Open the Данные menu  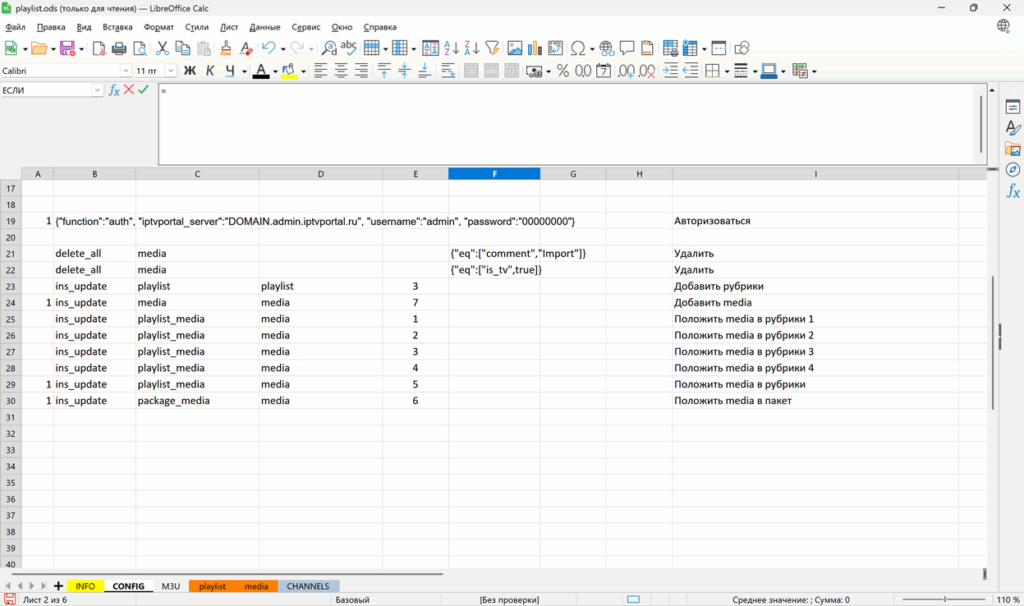[x=265, y=27]
